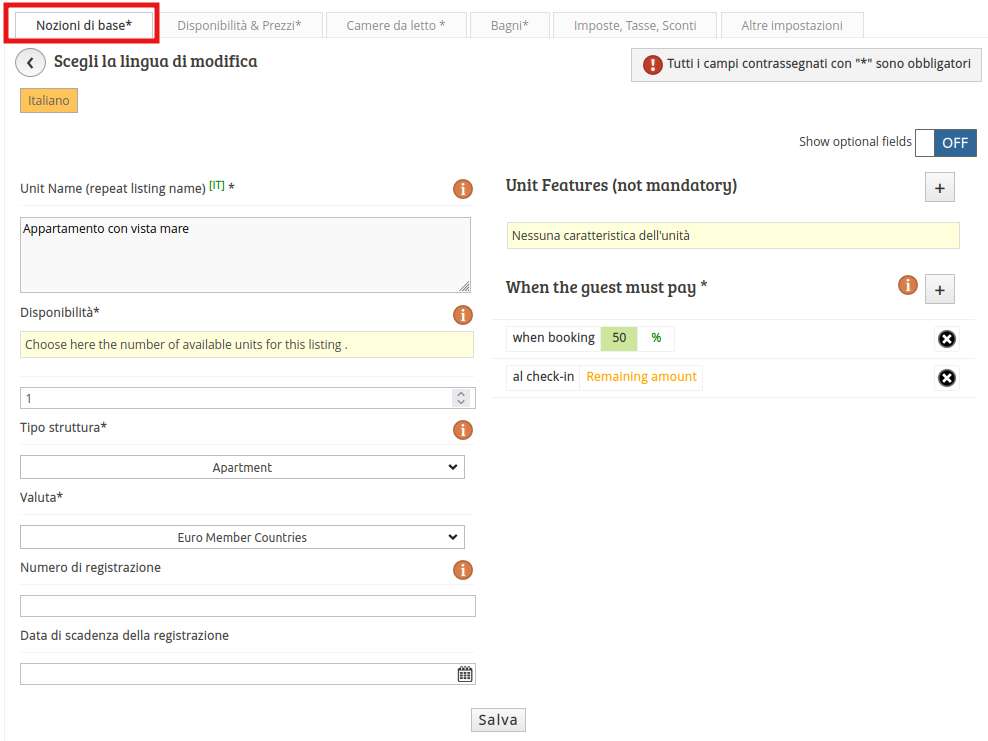
Task: Switch to Disponibilità & Prezzi tab
Action: click(x=239, y=25)
